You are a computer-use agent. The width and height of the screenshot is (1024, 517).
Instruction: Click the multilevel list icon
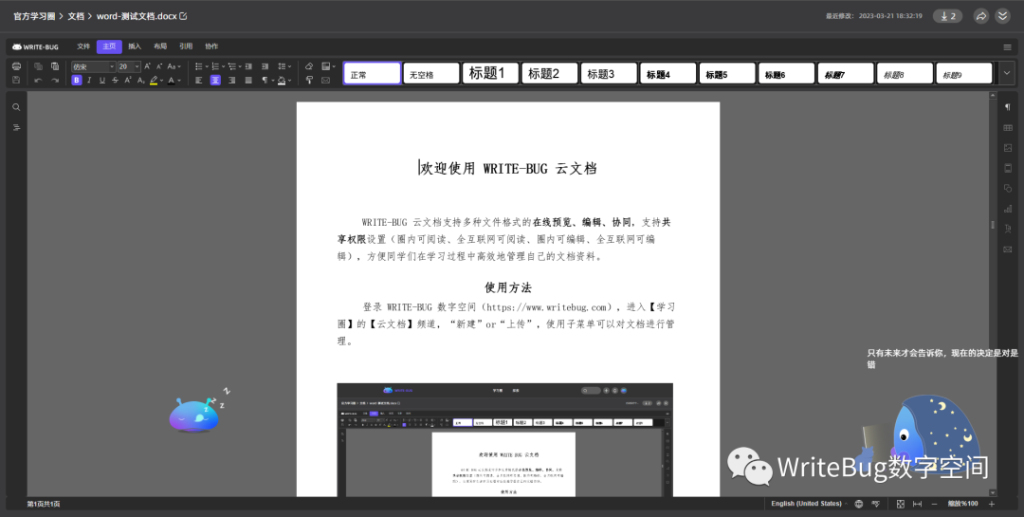pos(234,67)
